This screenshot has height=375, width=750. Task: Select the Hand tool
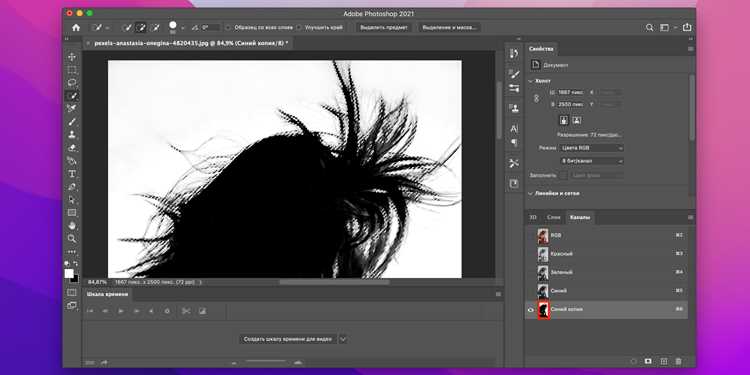pos(72,225)
